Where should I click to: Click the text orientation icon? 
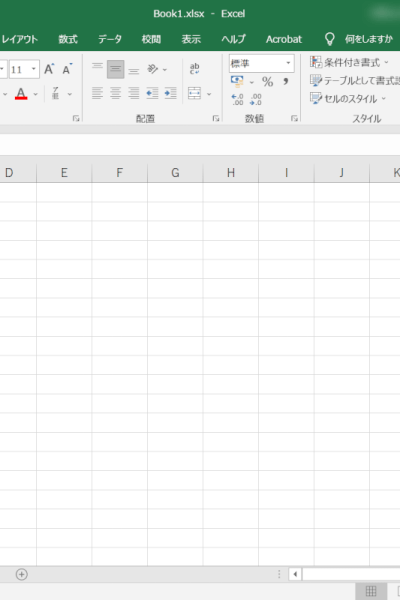point(152,69)
